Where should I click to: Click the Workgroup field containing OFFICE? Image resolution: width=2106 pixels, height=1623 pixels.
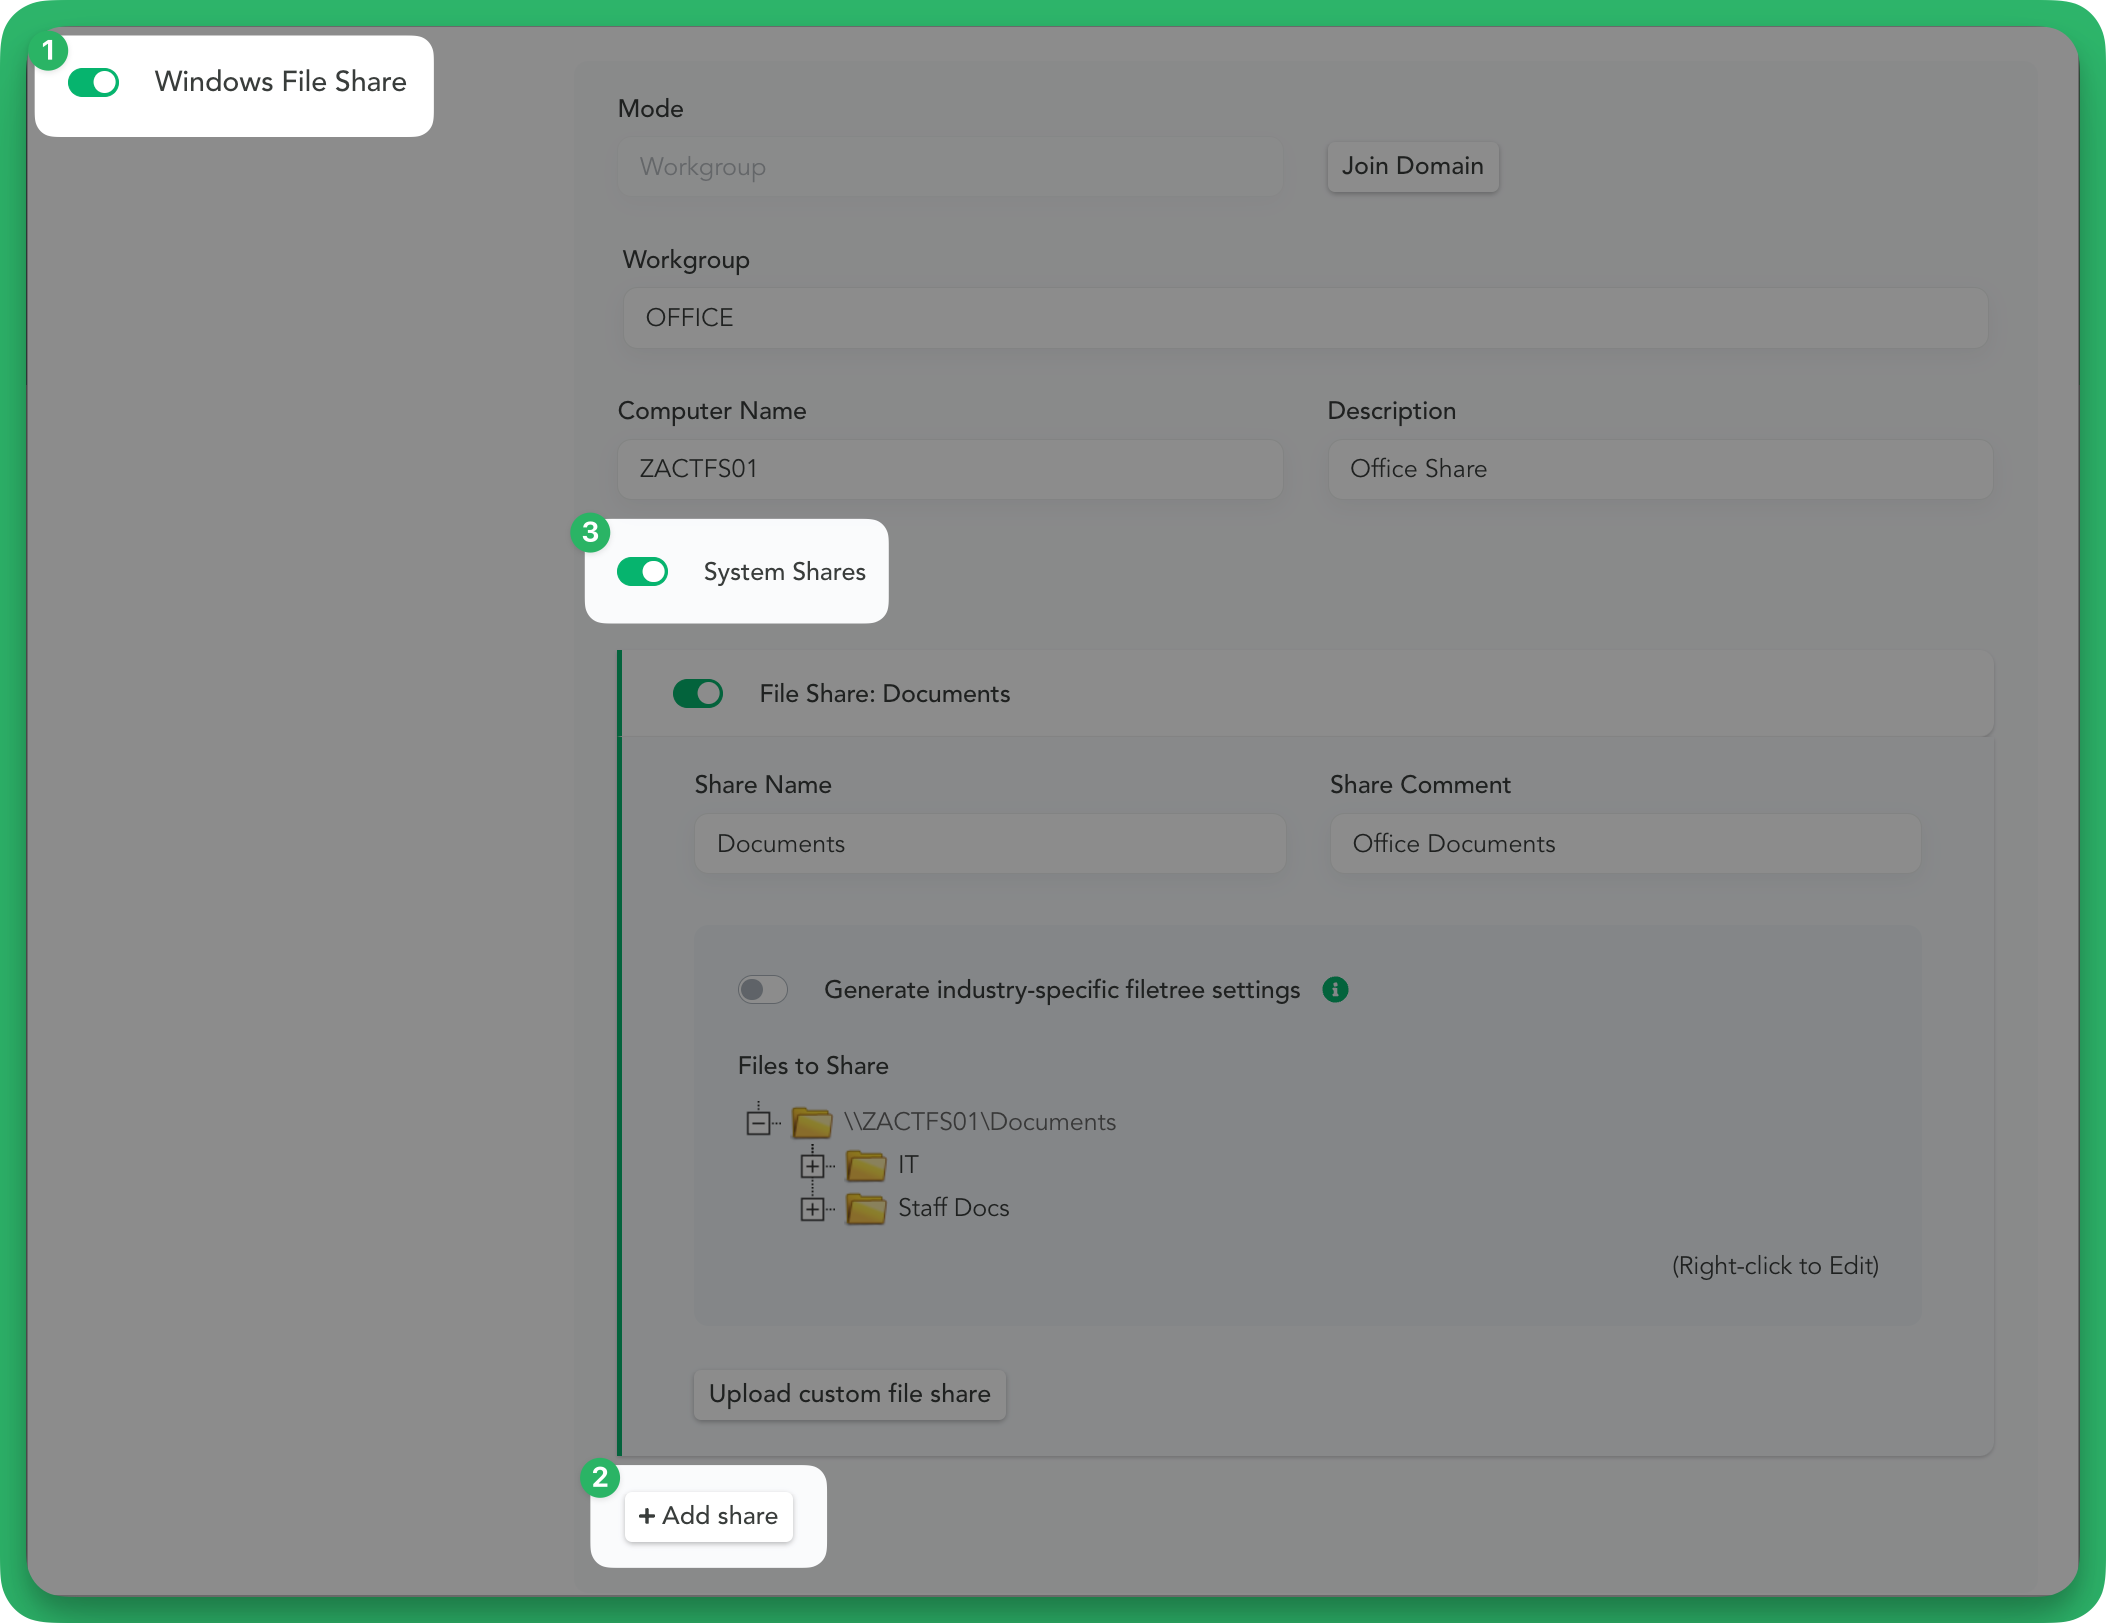pos(1300,317)
